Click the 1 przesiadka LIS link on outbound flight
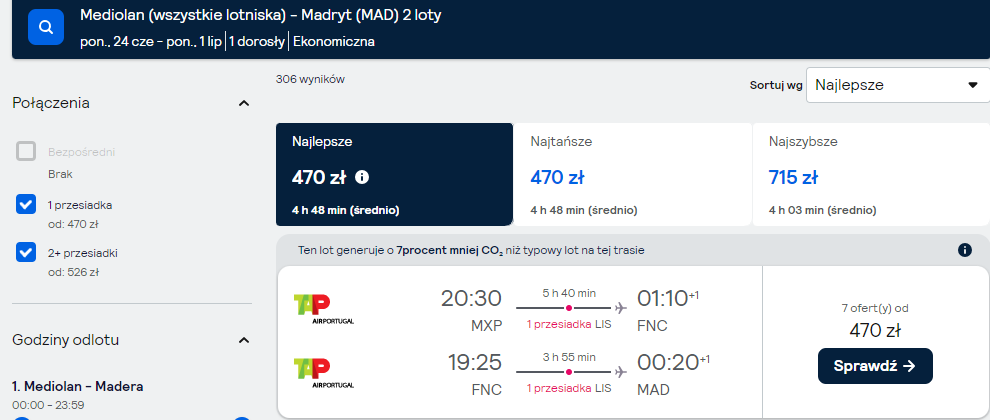This screenshot has height=420, width=990. point(569,325)
